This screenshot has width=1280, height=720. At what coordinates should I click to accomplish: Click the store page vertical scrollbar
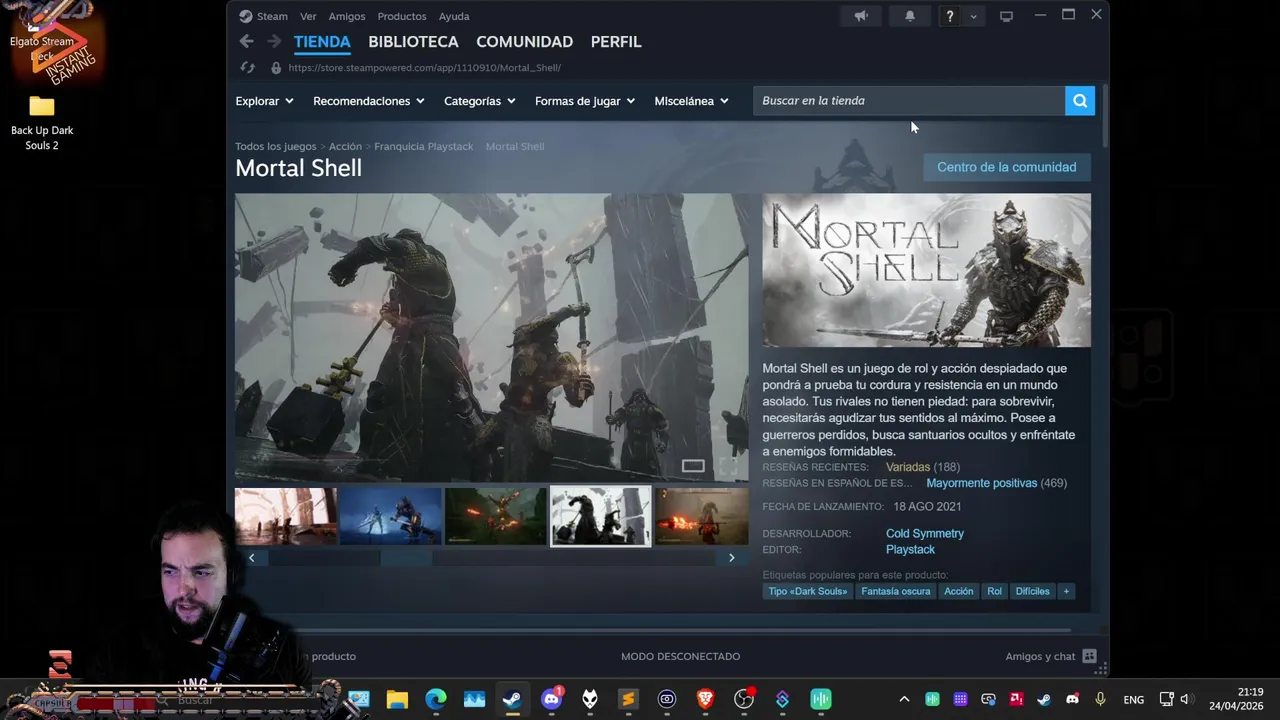[1104, 118]
